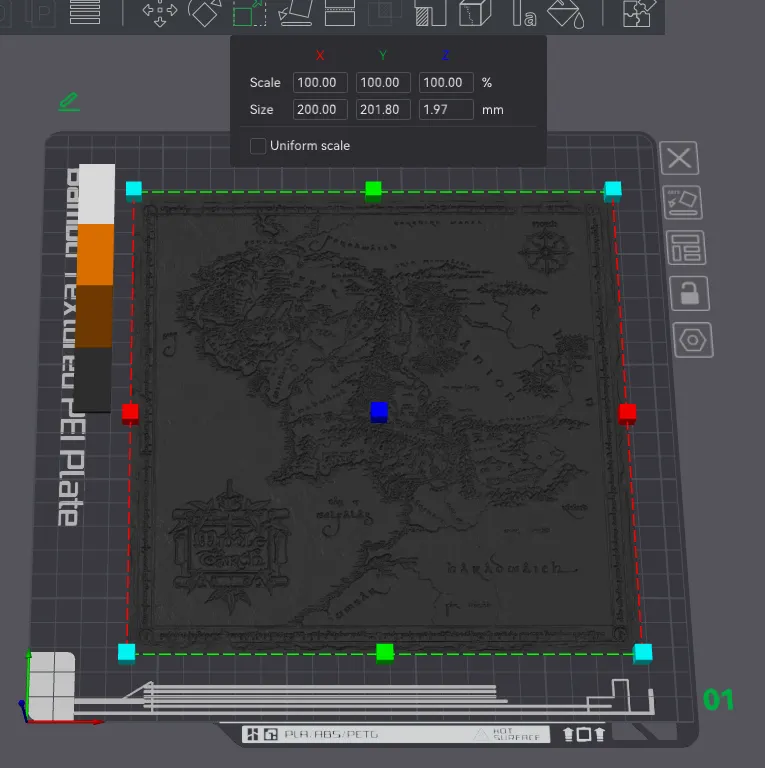Click the bottom-left cyan corner handle
This screenshot has height=768, width=765.
point(126,653)
